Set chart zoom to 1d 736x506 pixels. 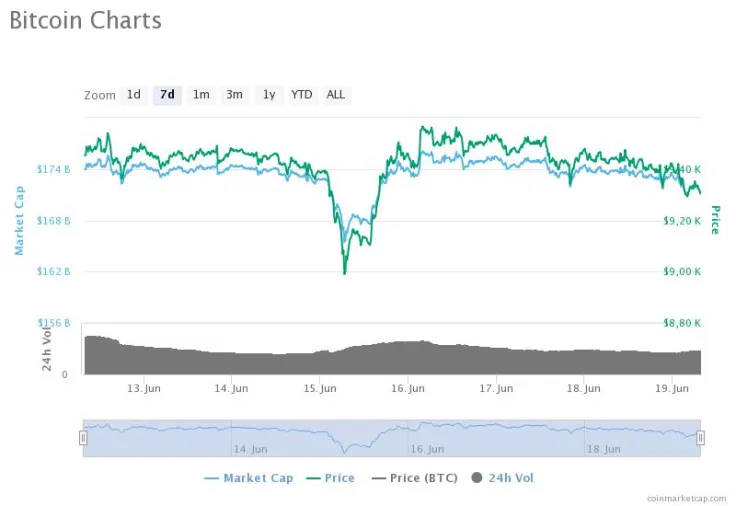[133, 95]
